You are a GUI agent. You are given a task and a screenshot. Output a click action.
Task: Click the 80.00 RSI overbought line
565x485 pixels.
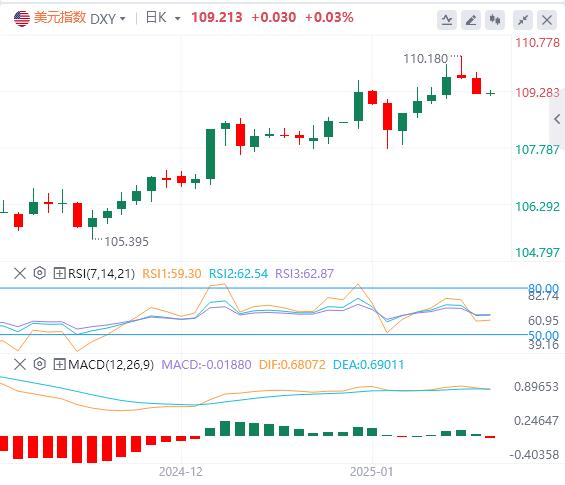click(x=264, y=288)
